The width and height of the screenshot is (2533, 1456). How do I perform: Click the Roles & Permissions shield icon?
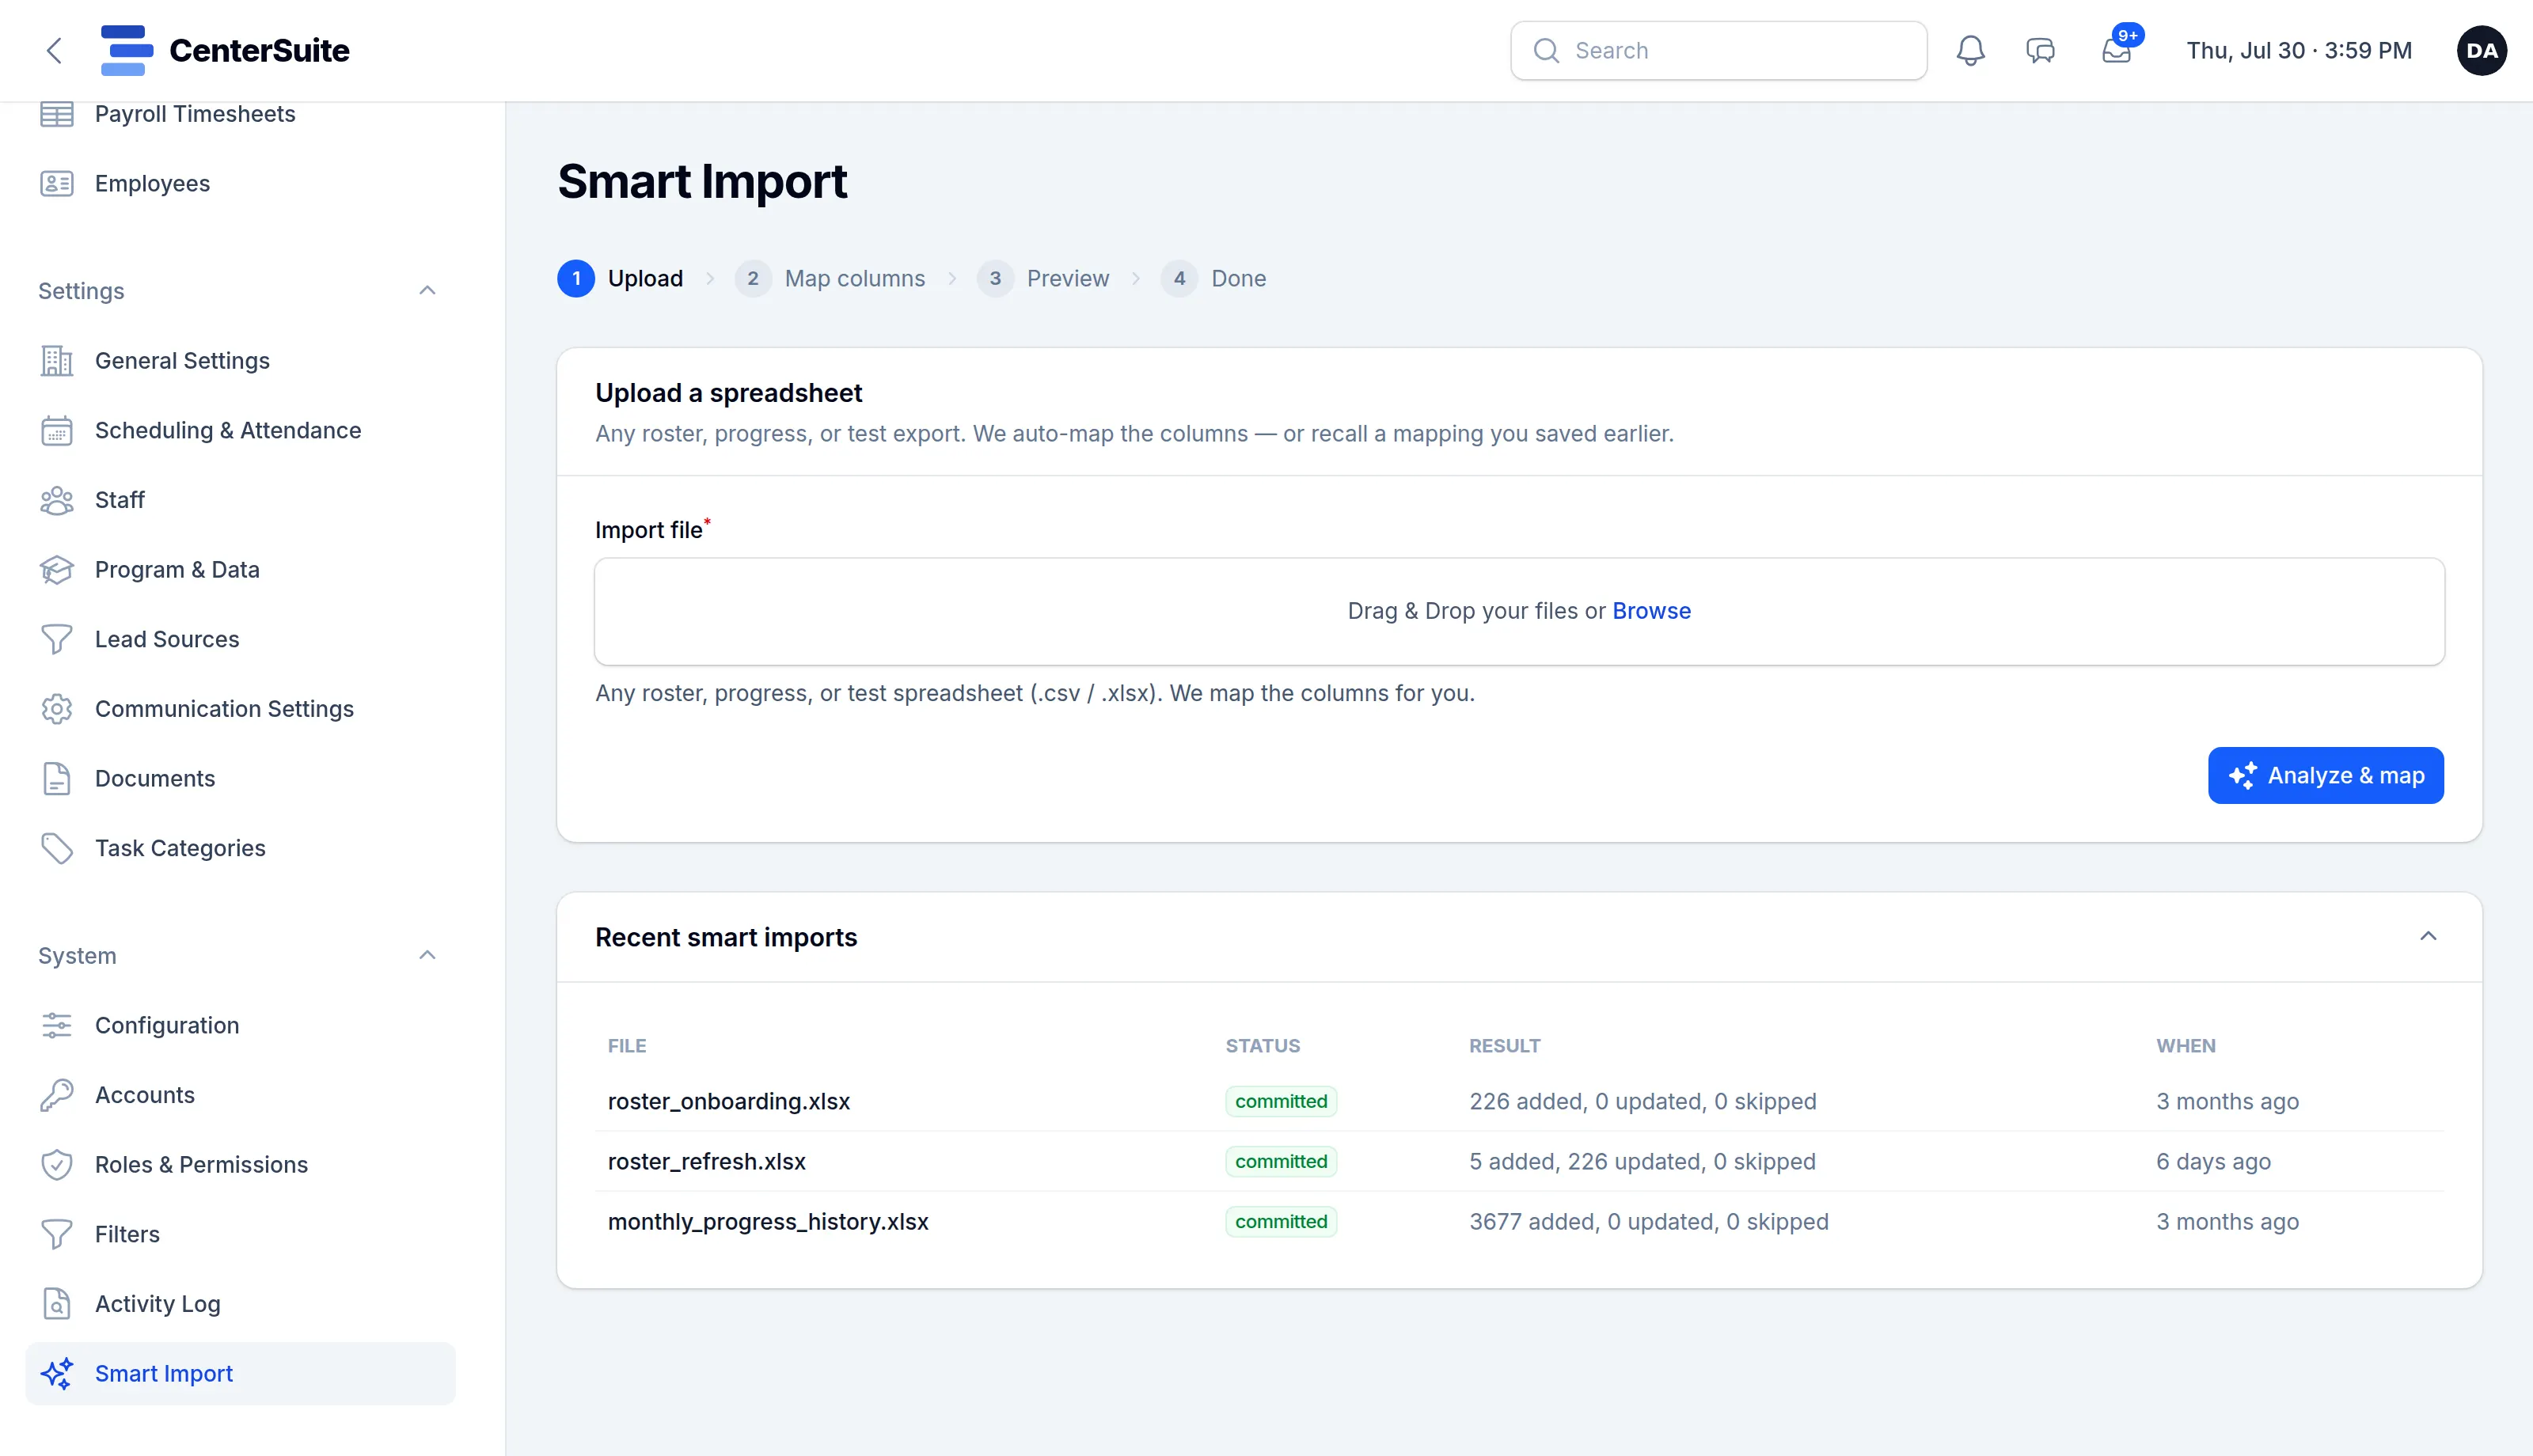click(57, 1165)
